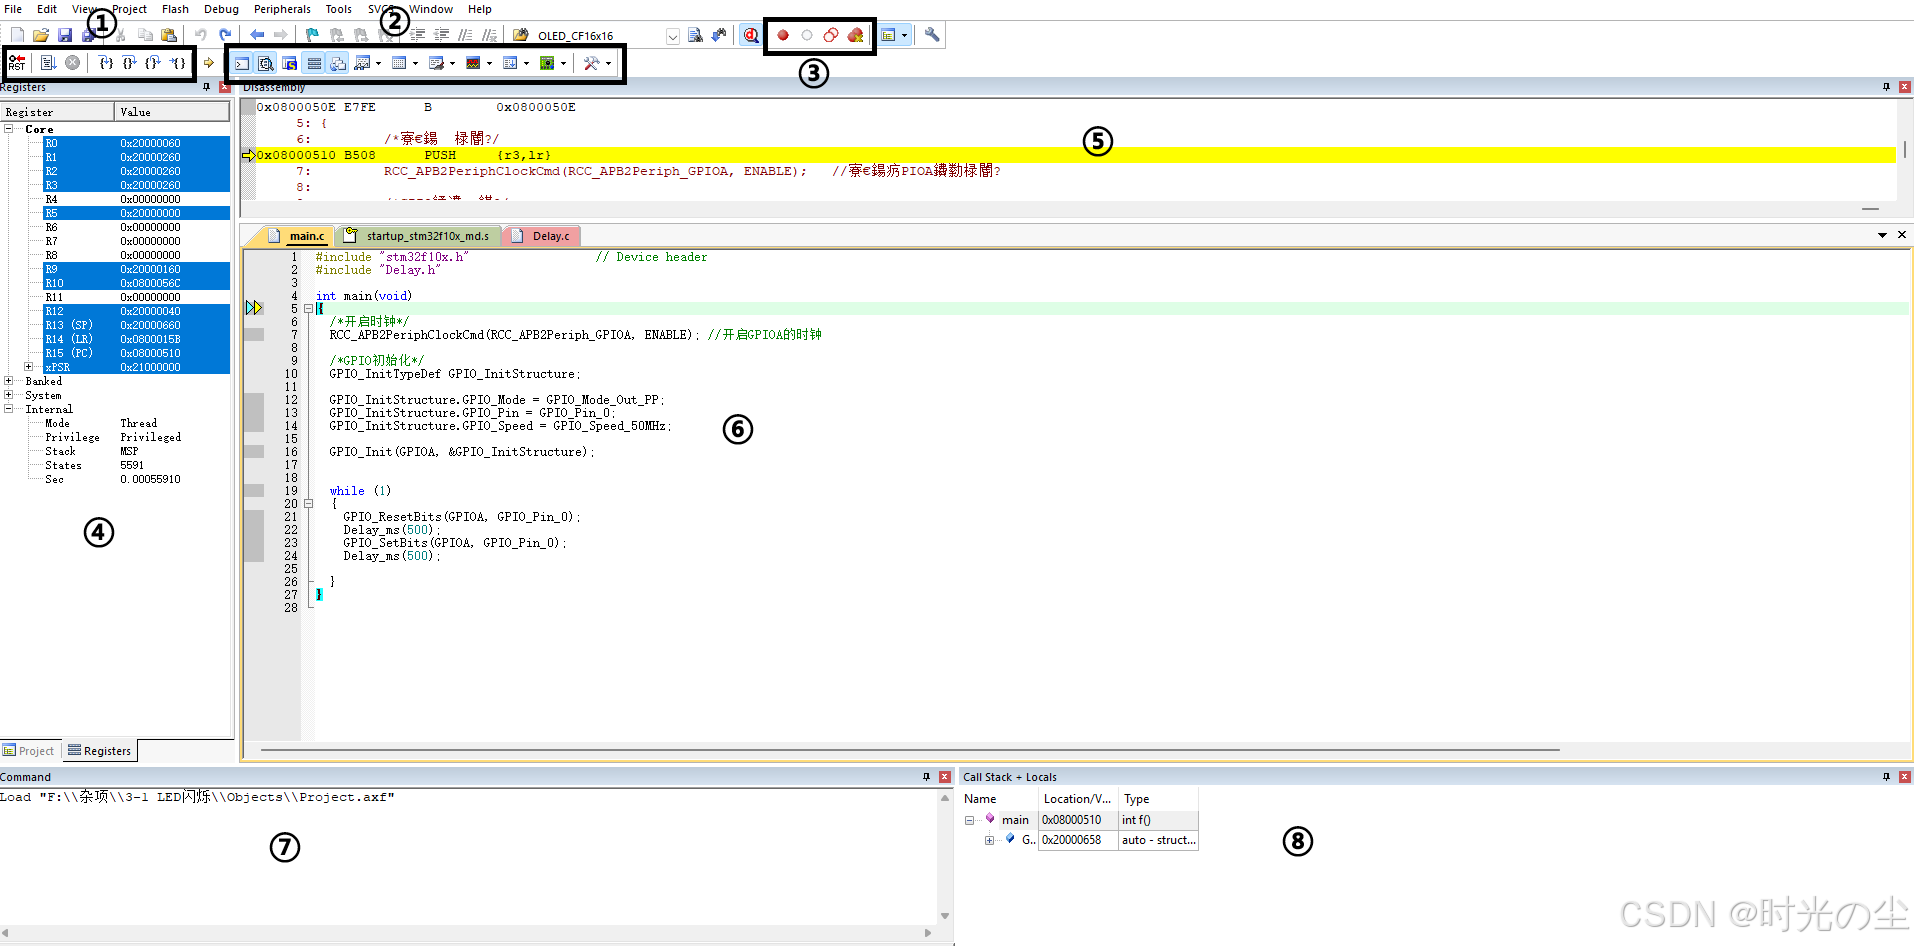Reset the CPU with the RST button
Viewport: 1914px width, 946px height.
pyautogui.click(x=16, y=63)
